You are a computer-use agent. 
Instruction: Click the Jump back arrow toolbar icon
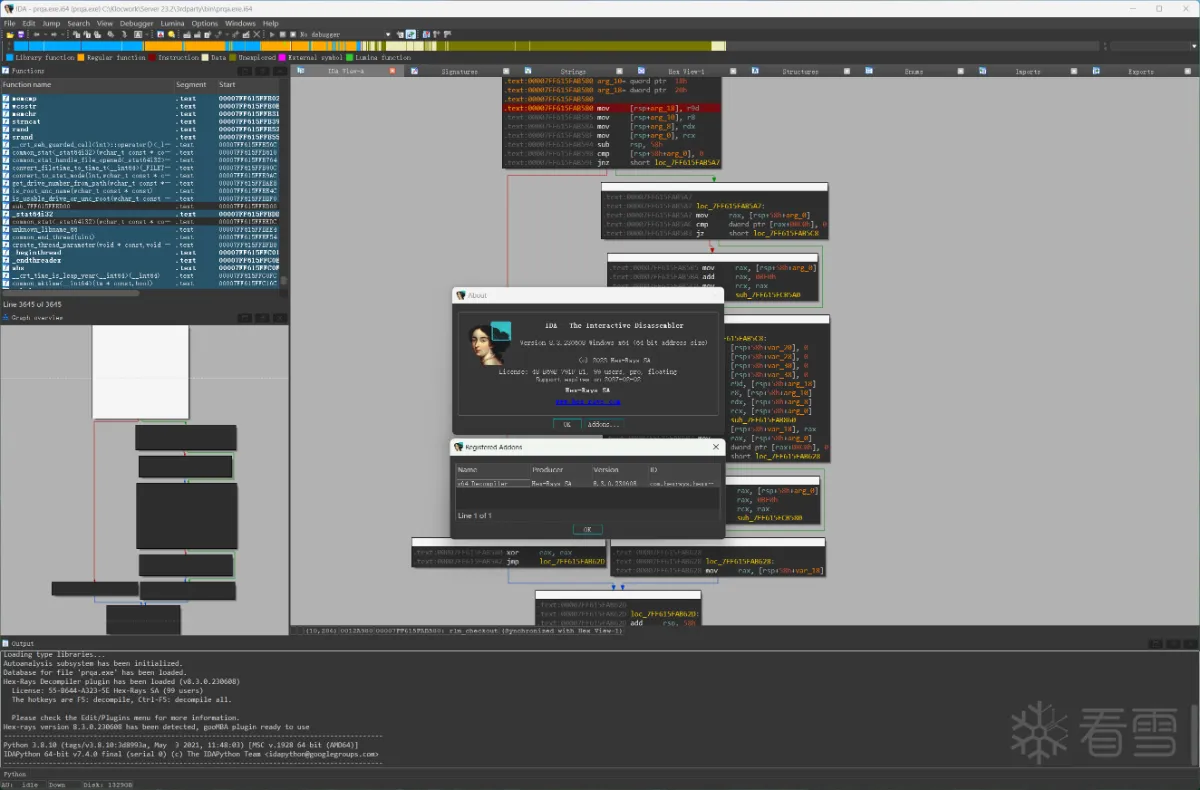(36, 34)
